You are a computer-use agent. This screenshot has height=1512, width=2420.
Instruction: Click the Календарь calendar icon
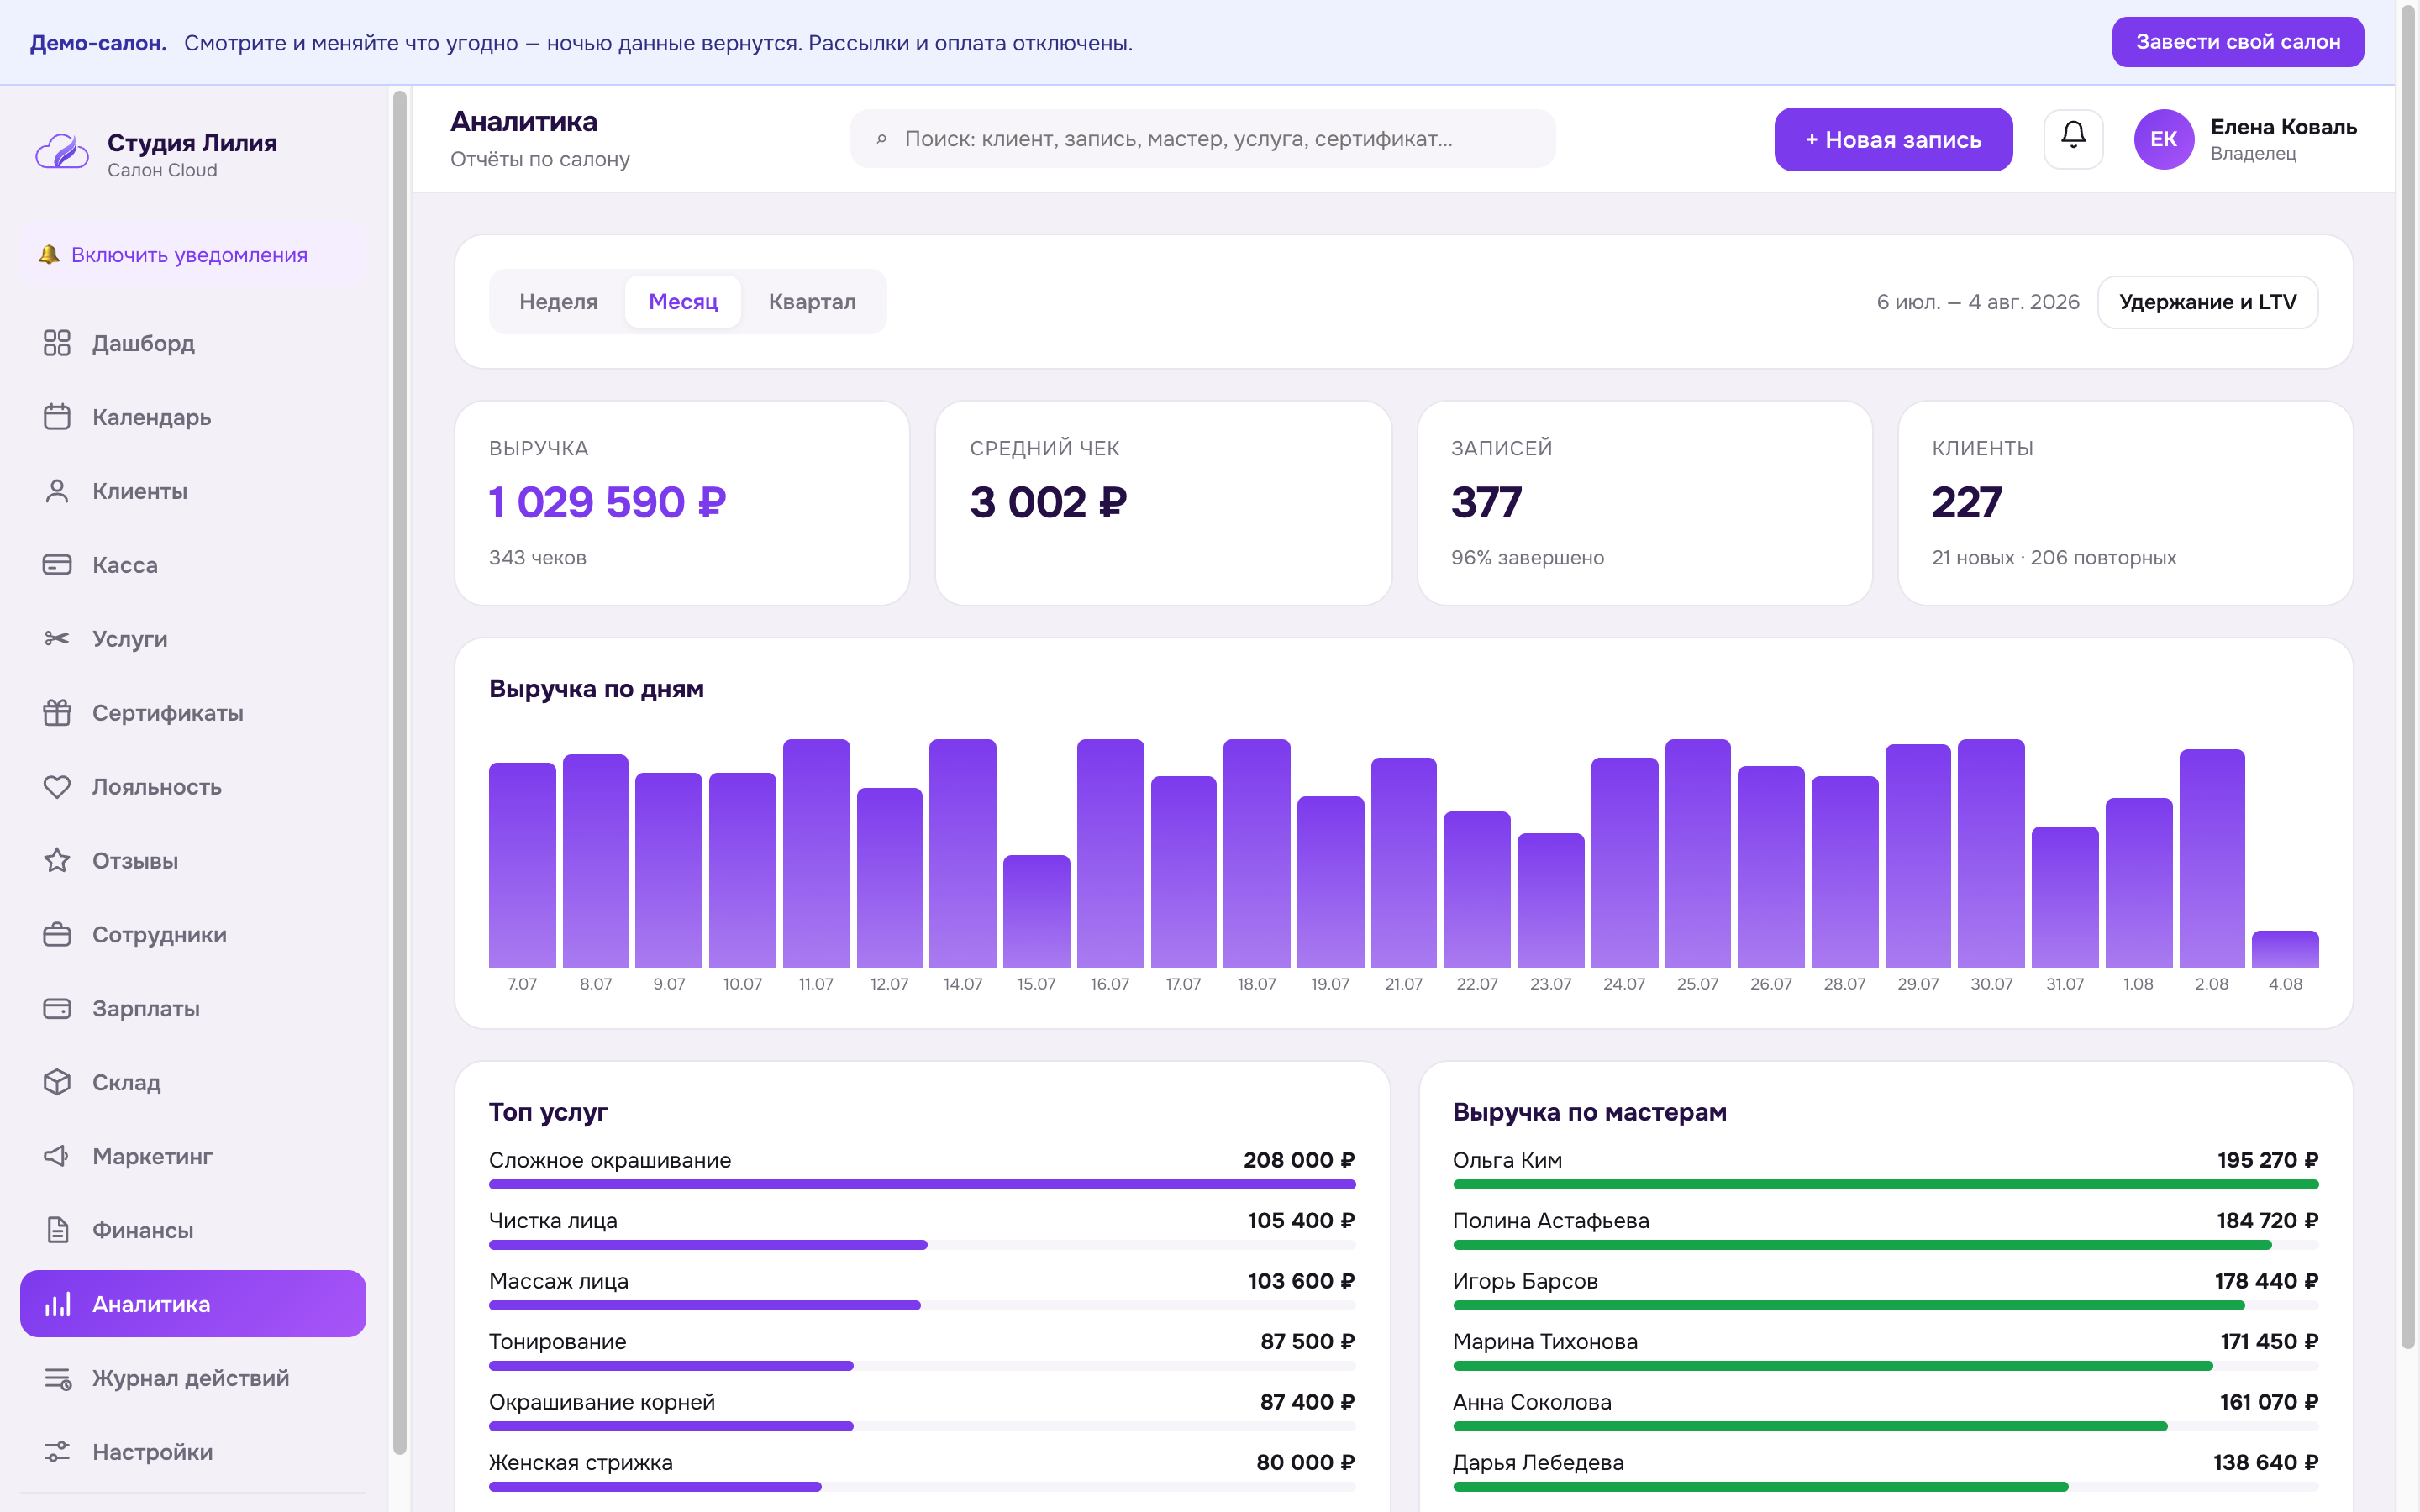coord(57,417)
